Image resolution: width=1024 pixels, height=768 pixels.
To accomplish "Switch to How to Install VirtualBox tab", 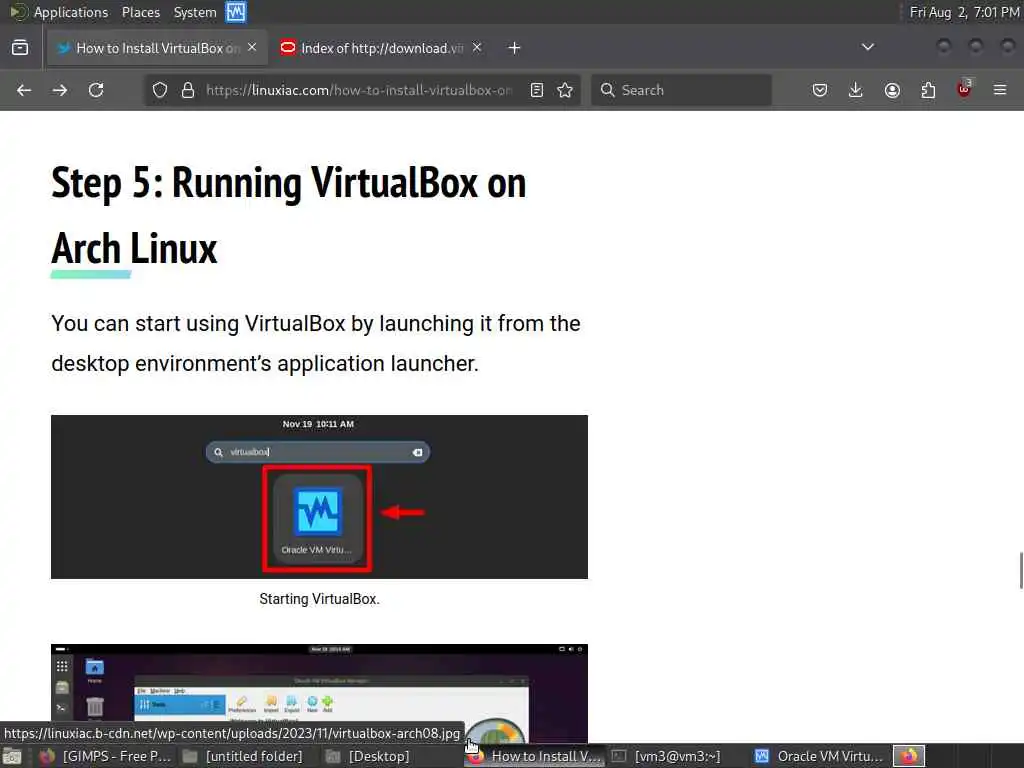I will tap(157, 48).
